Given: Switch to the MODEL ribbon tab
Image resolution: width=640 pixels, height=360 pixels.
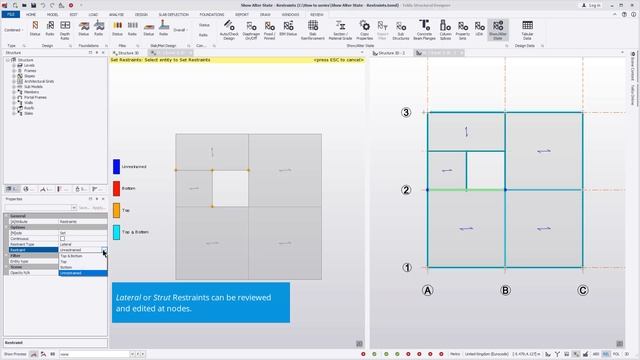Looking at the screenshot, I should click(x=52, y=14).
